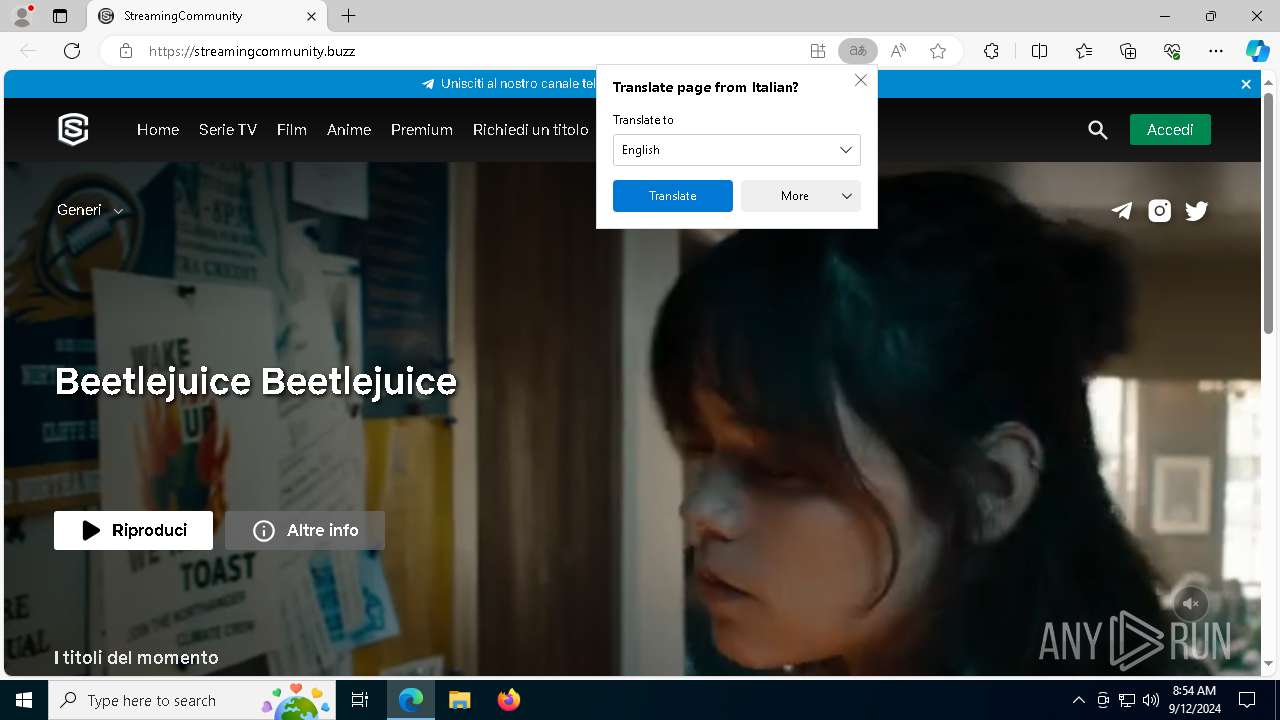
Task: Open the Serie TV menu item
Action: coord(228,130)
